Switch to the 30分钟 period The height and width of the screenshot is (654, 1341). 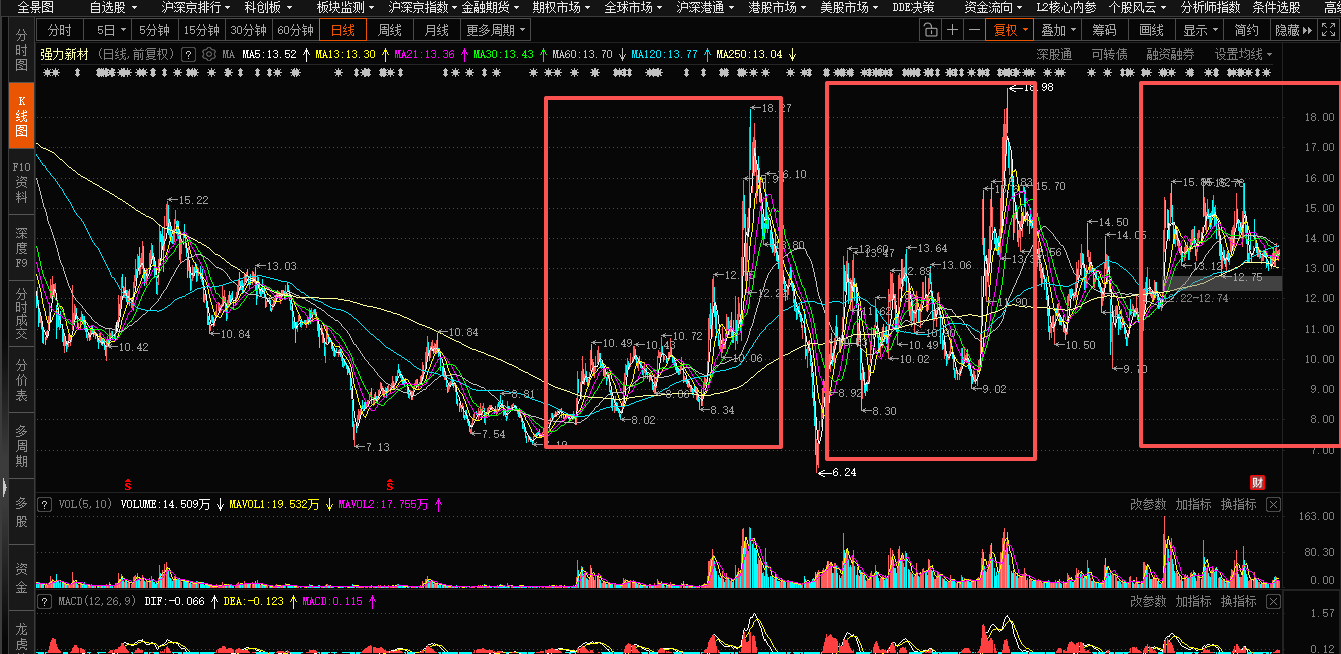[x=249, y=30]
